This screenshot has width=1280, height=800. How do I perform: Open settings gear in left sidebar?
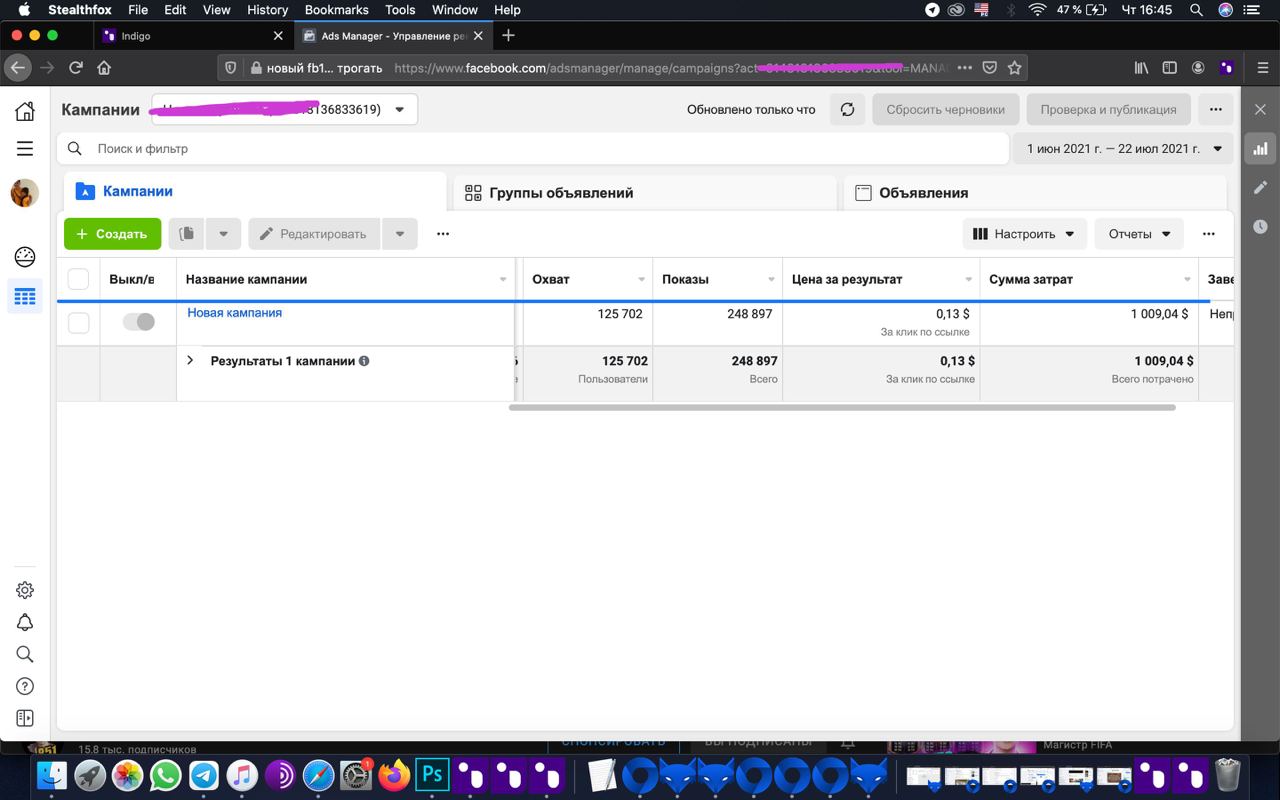click(x=25, y=590)
